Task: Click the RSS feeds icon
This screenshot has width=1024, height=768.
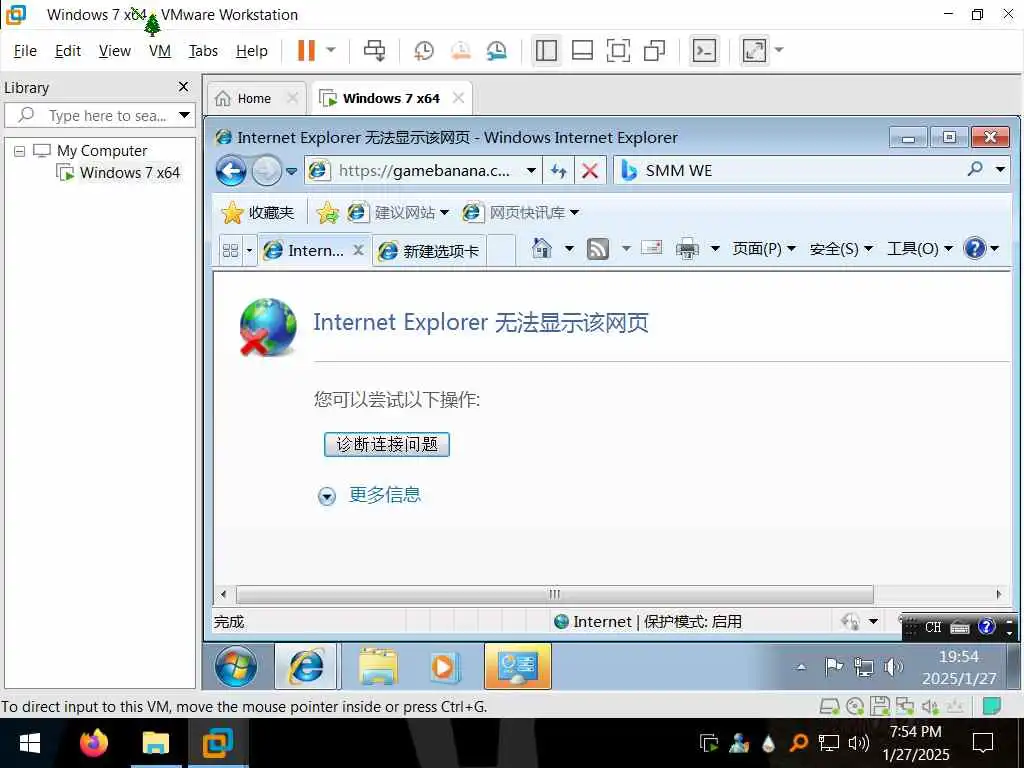Action: (598, 249)
